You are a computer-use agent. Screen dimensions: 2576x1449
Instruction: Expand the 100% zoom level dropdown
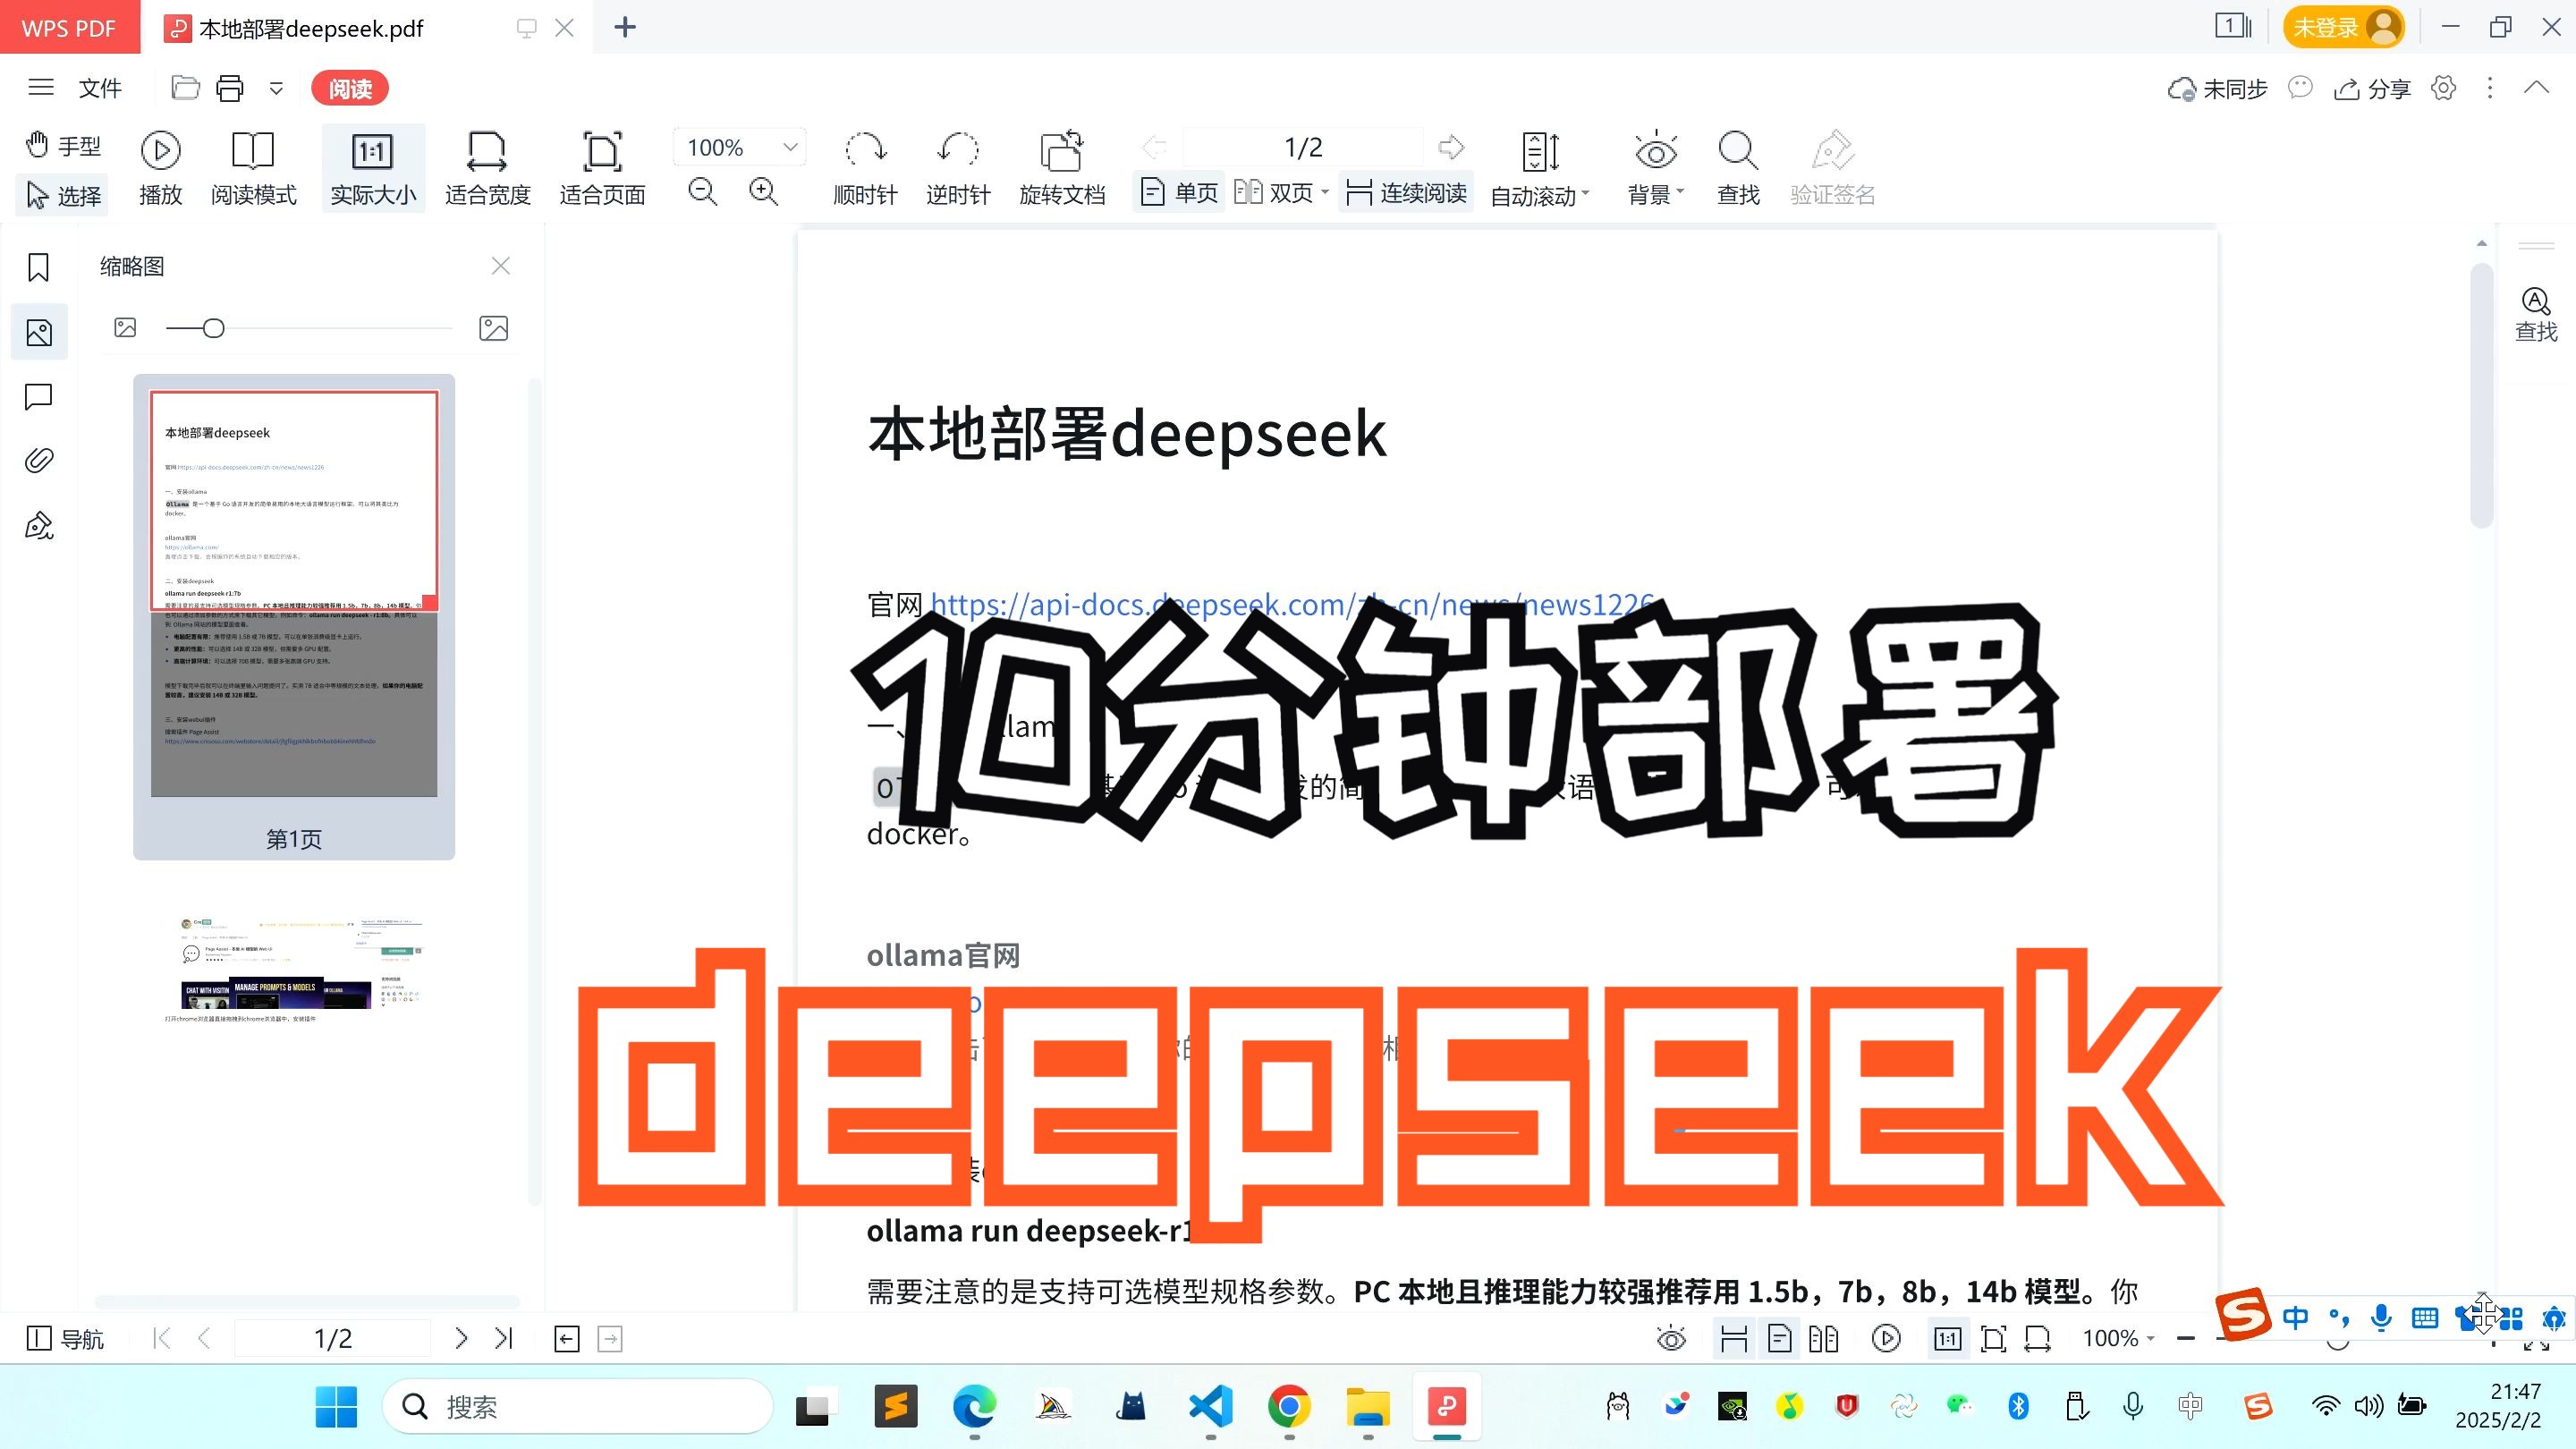(x=790, y=147)
